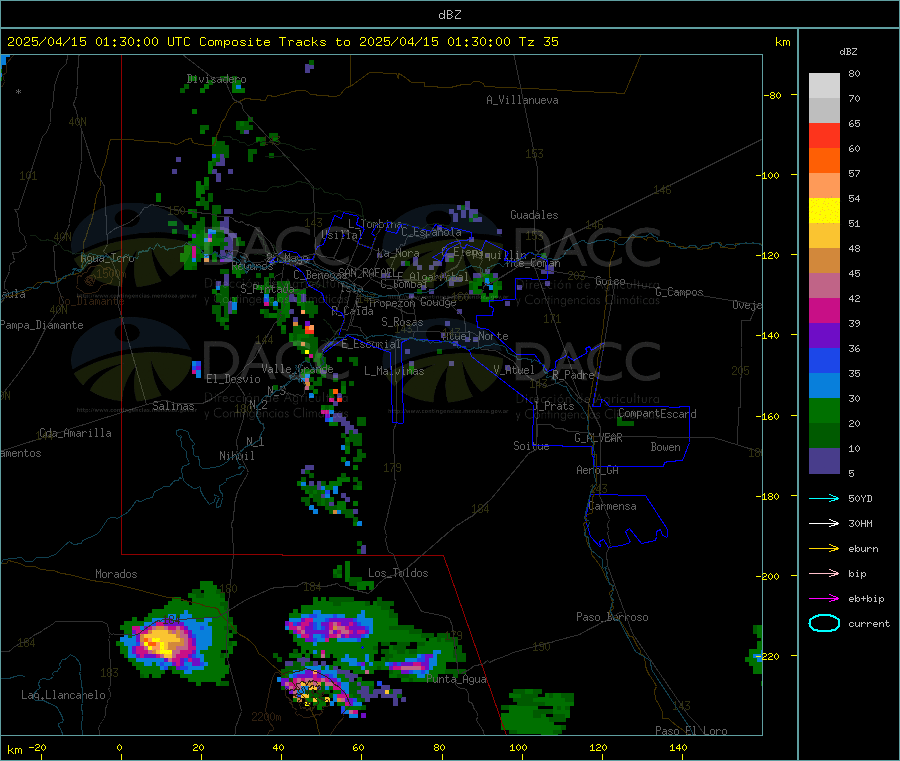Choose the purple 36-39 dBZ color band
The width and height of the screenshot is (900, 761).
824,336
